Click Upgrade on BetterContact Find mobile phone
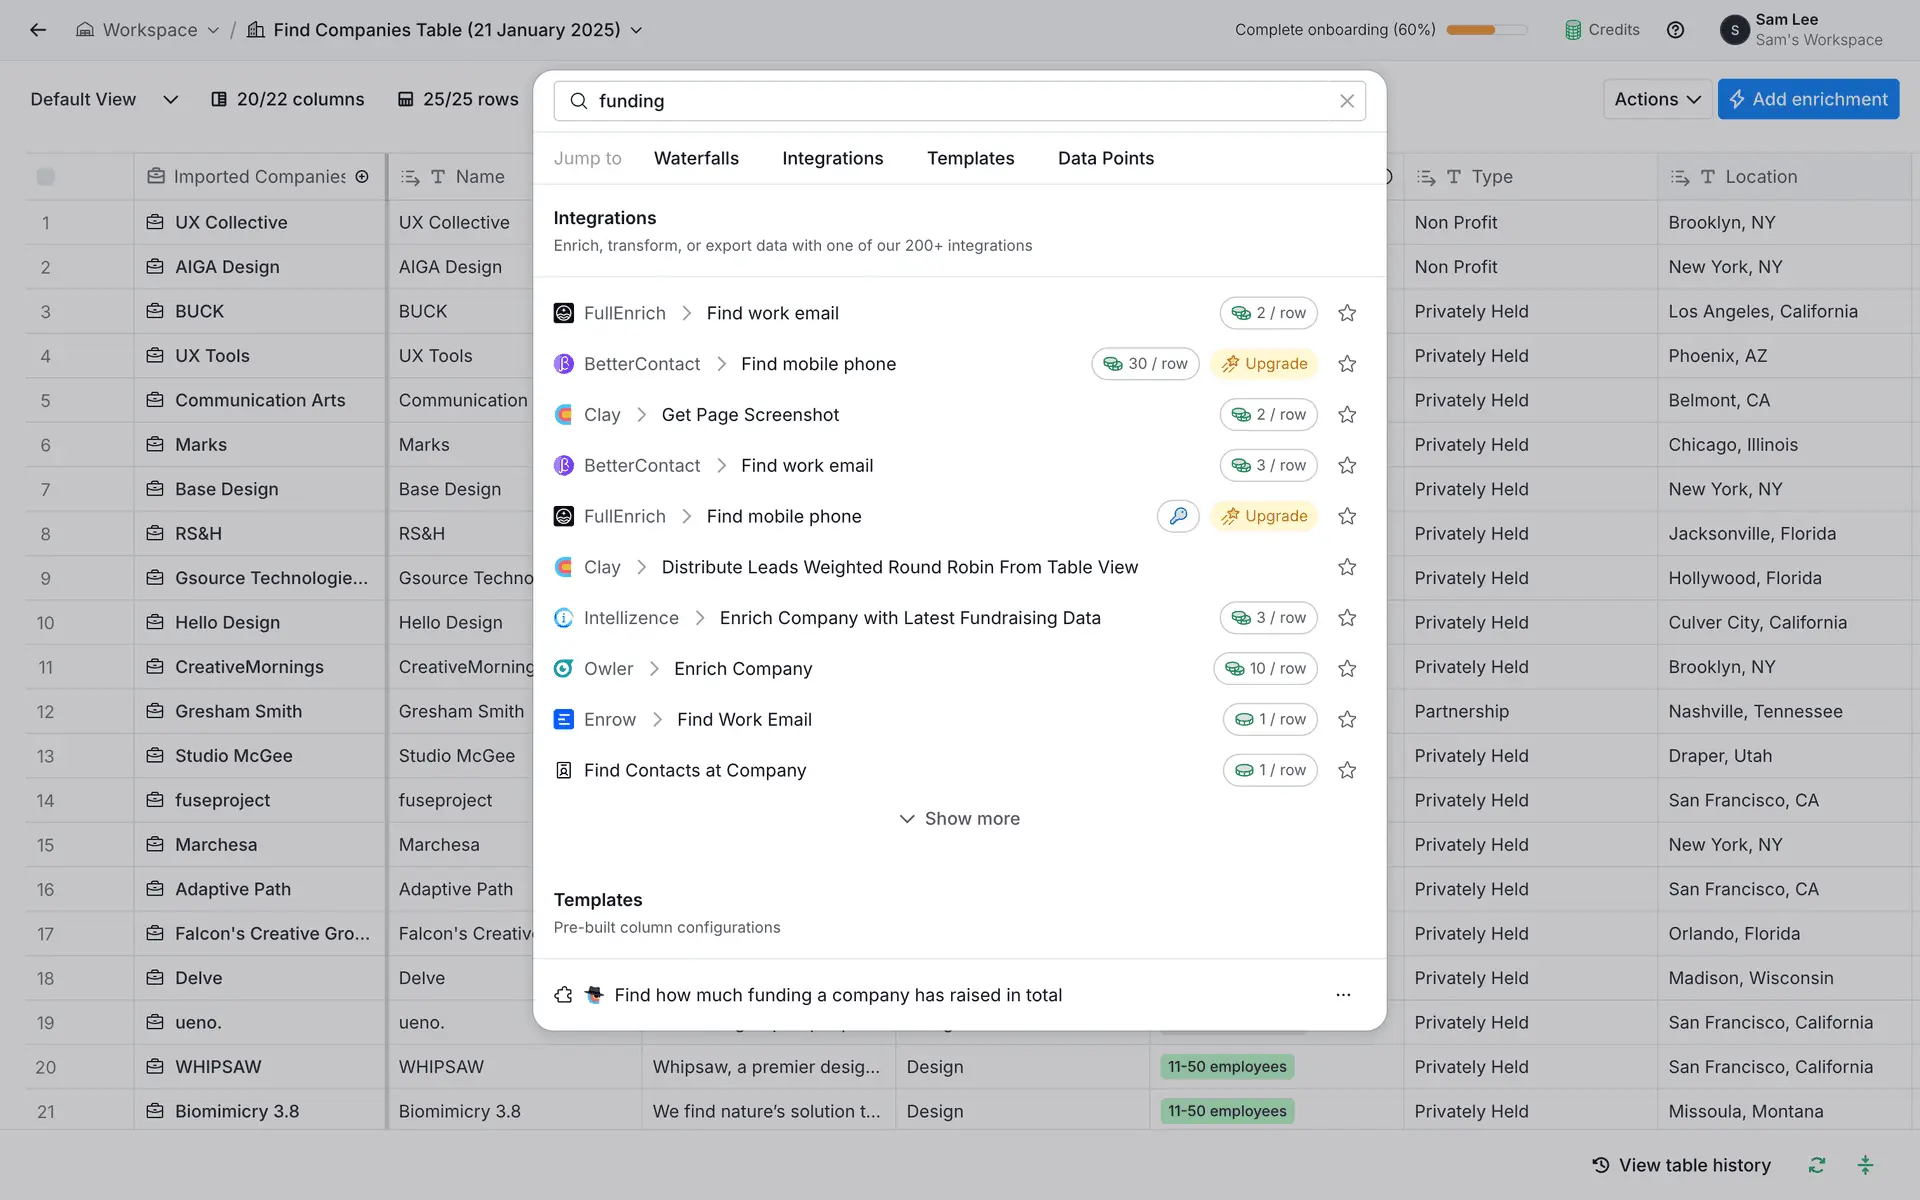 tap(1264, 364)
